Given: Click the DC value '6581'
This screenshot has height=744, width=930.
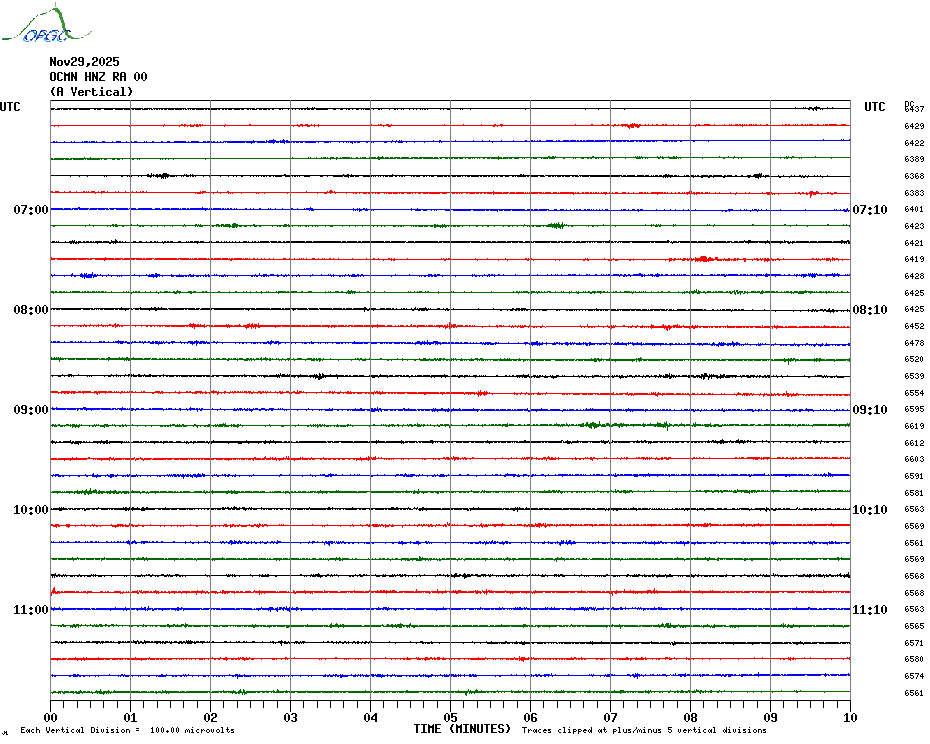Looking at the screenshot, I should click(x=915, y=493).
